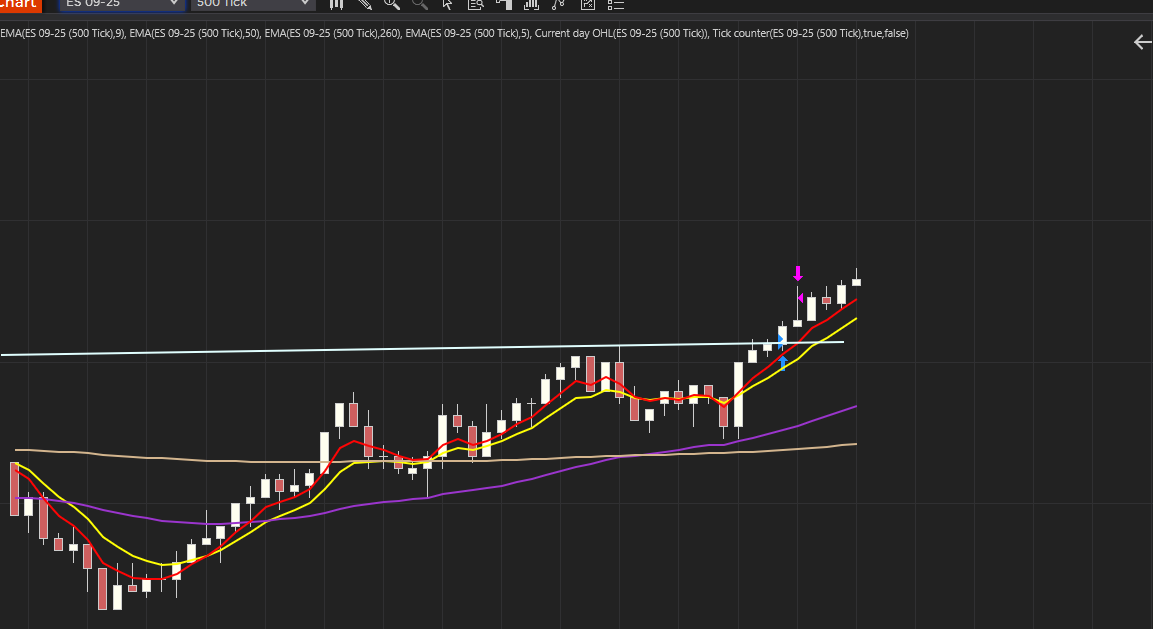Open the data box icon
Viewport: 1153px width, 629px height.
tap(476, 4)
